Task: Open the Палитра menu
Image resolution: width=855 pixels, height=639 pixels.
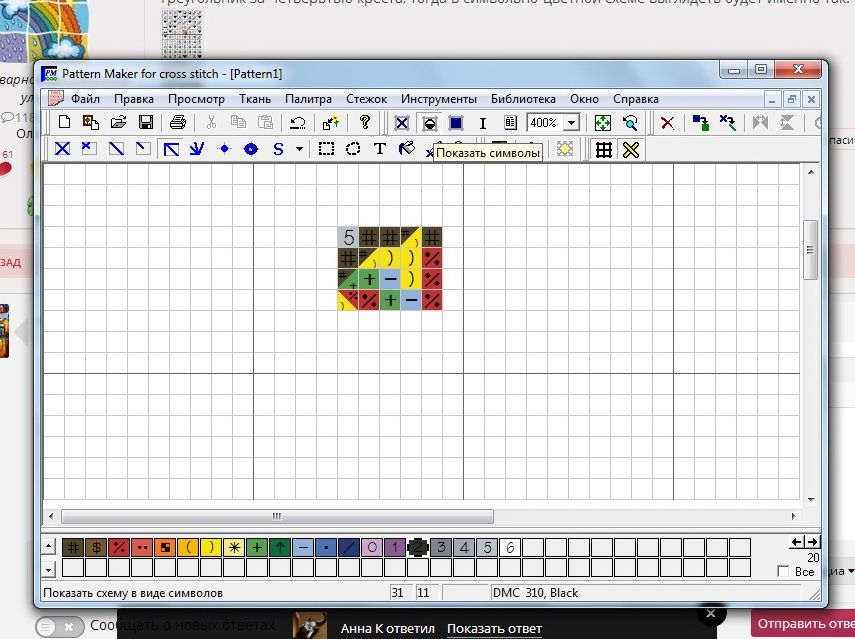Action: click(308, 99)
